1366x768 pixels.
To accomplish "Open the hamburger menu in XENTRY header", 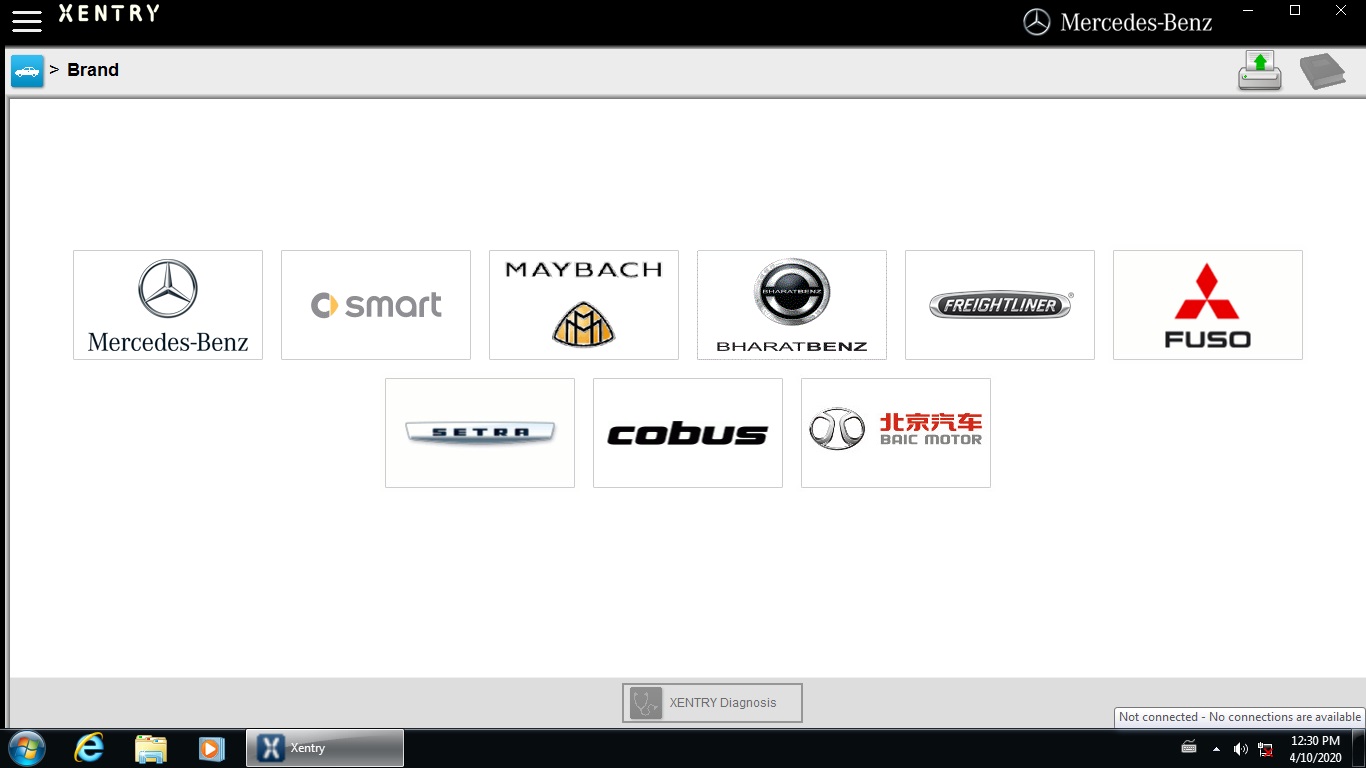I will point(27,21).
